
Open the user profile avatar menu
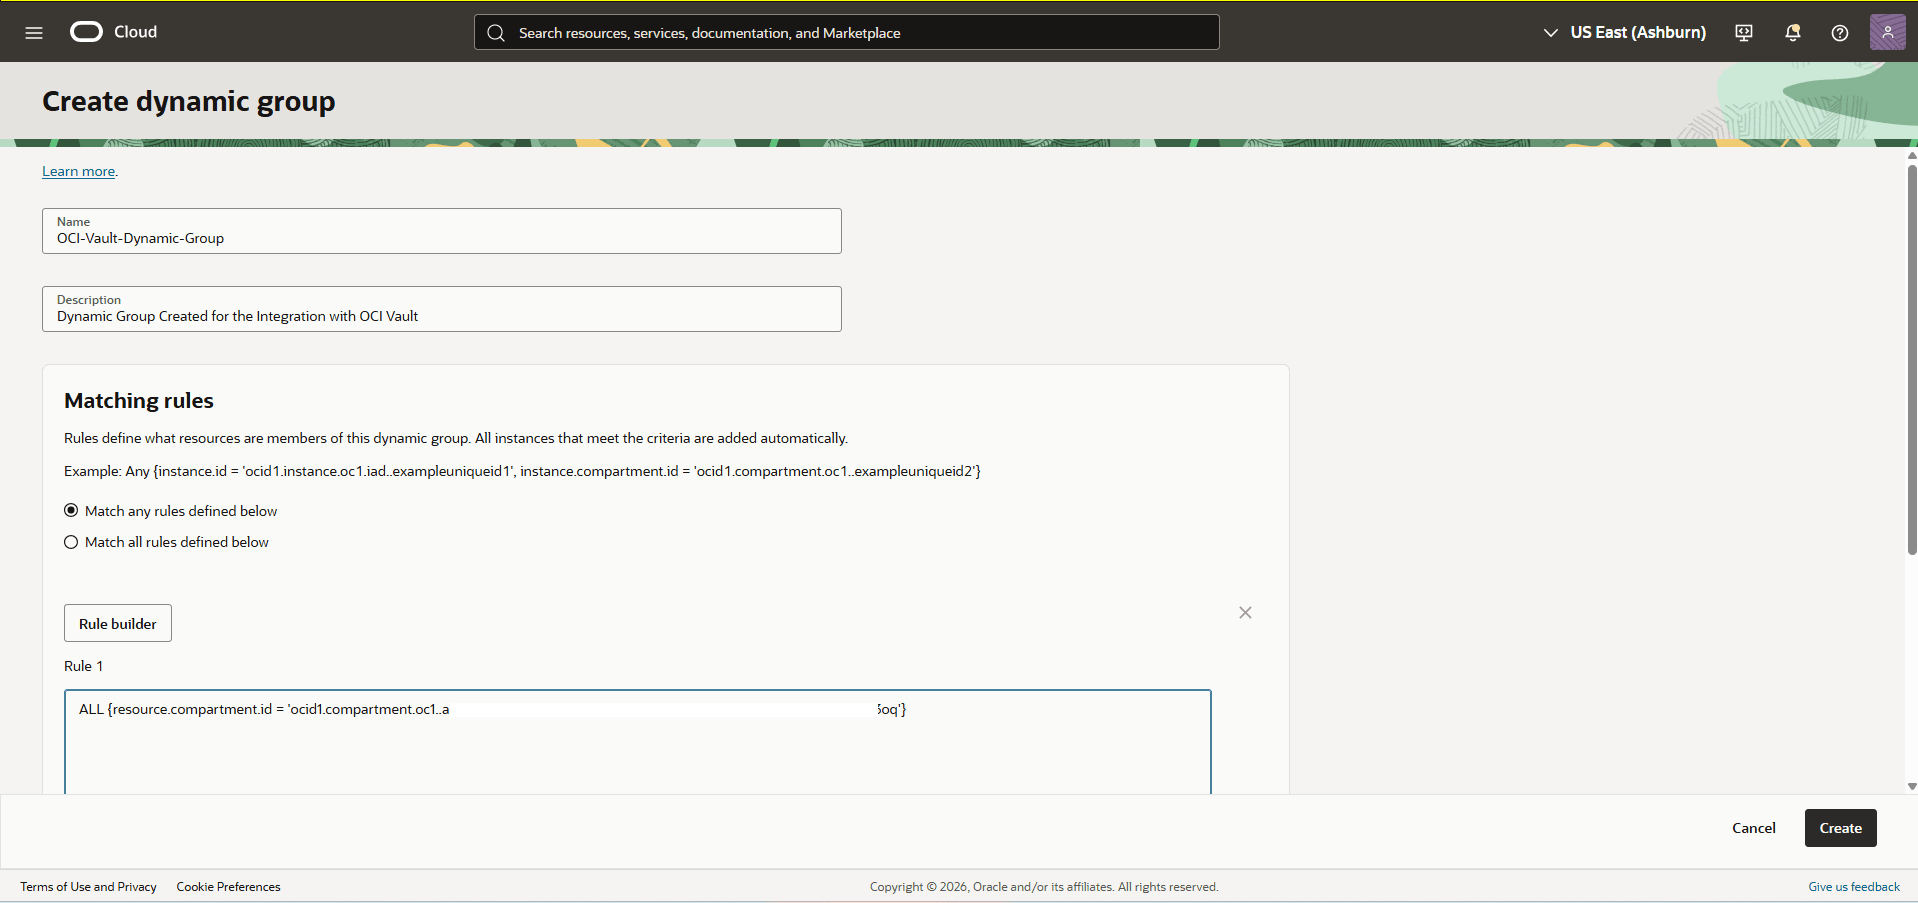[1888, 32]
